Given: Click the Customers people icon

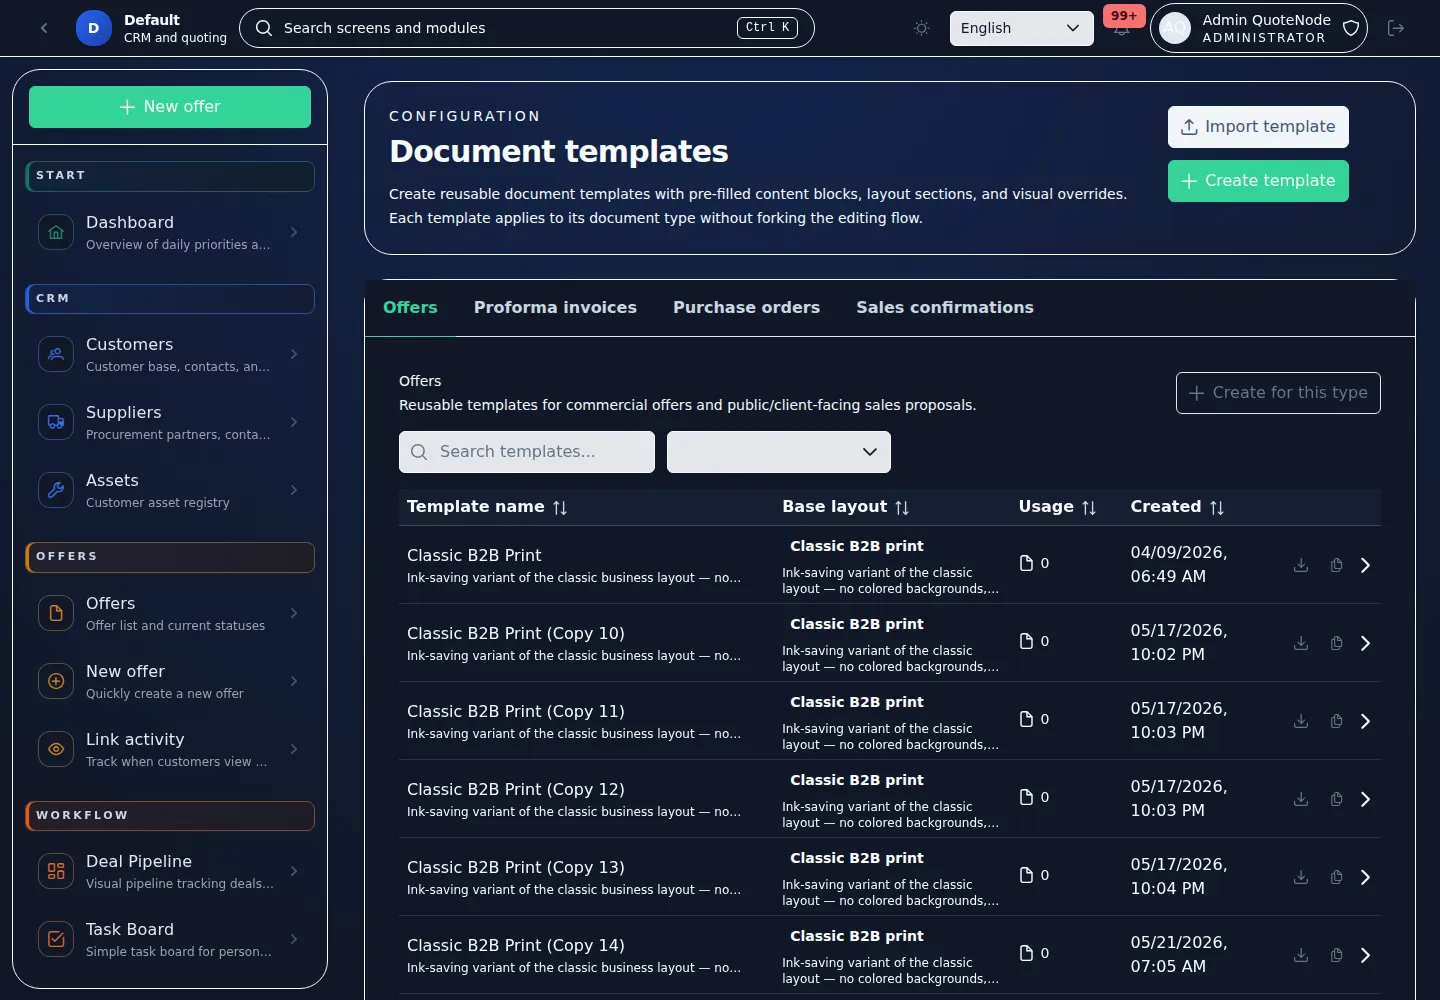Looking at the screenshot, I should [56, 354].
